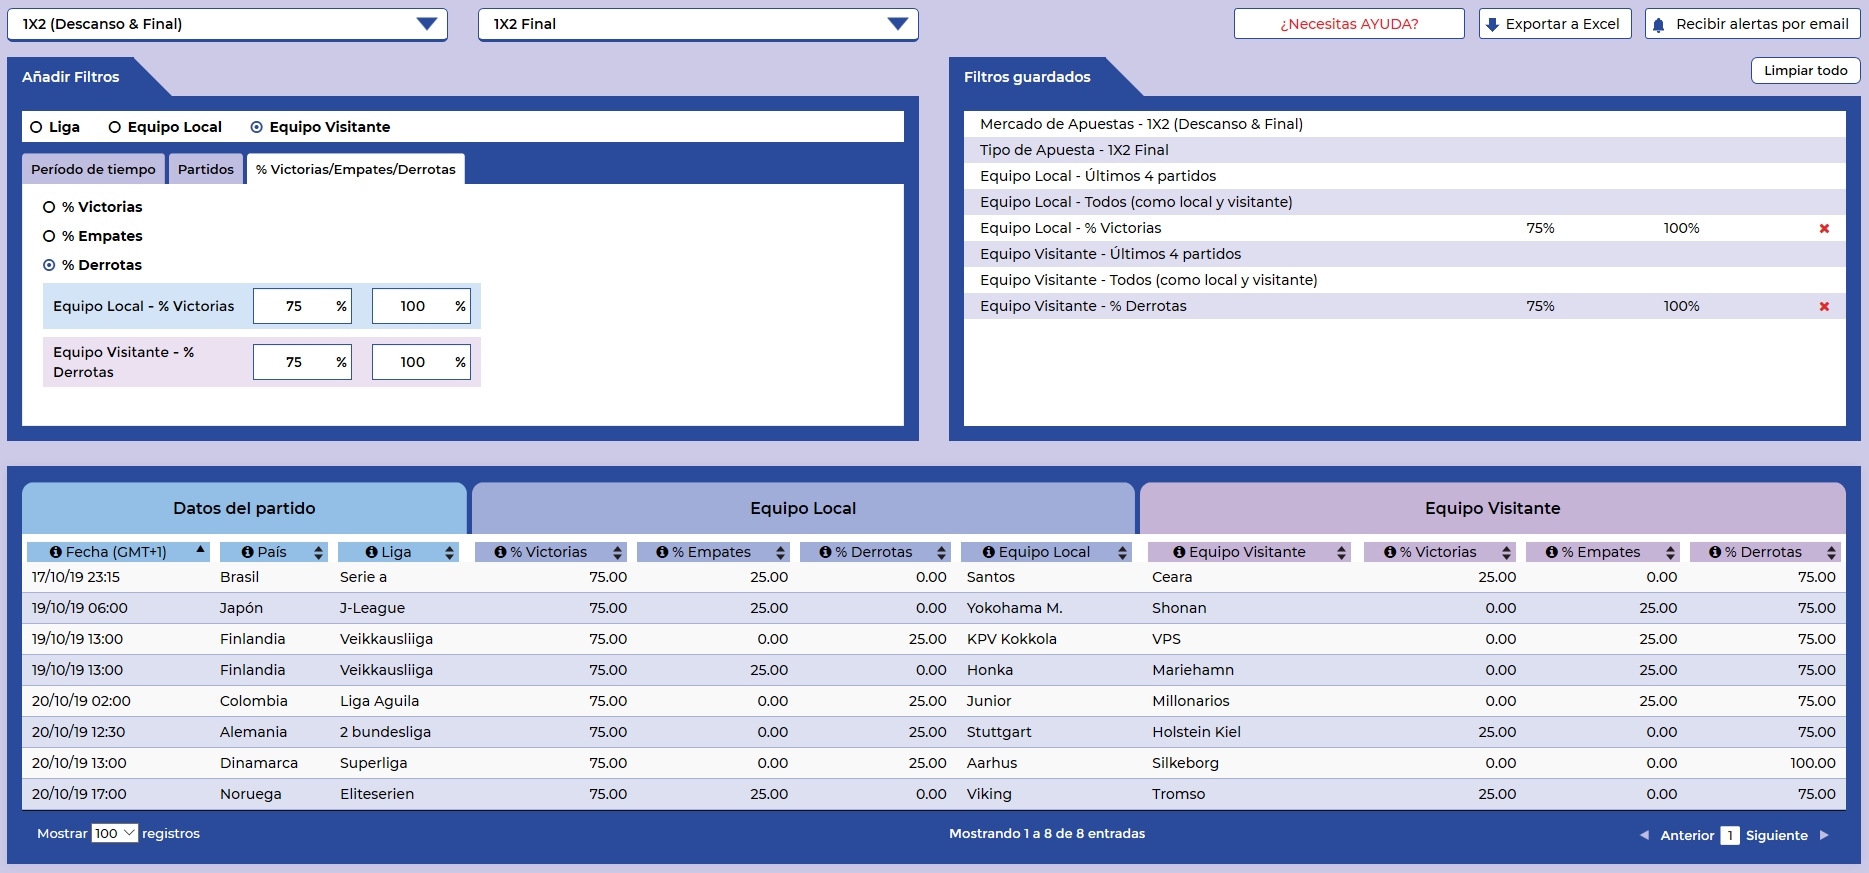Image resolution: width=1869 pixels, height=873 pixels.
Task: Open the Mostrar 100 registros selector
Action: [114, 833]
